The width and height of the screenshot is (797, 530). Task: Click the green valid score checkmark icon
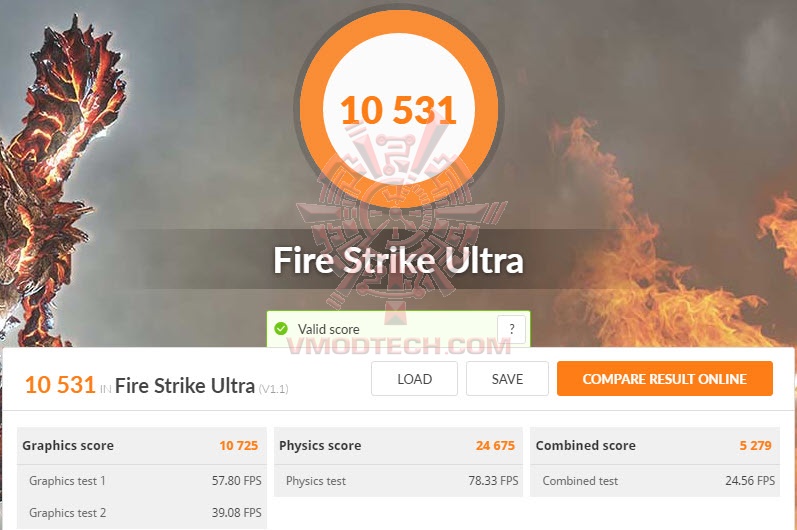(281, 329)
